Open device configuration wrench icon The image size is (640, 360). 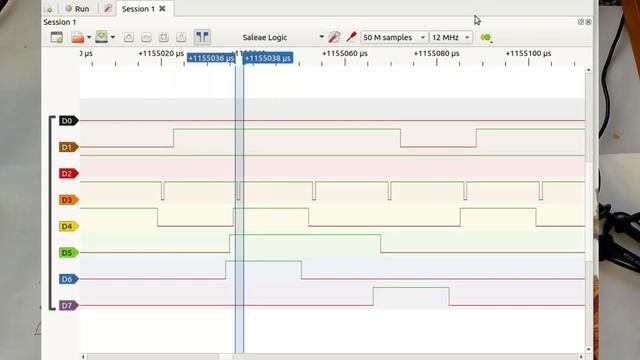click(334, 37)
